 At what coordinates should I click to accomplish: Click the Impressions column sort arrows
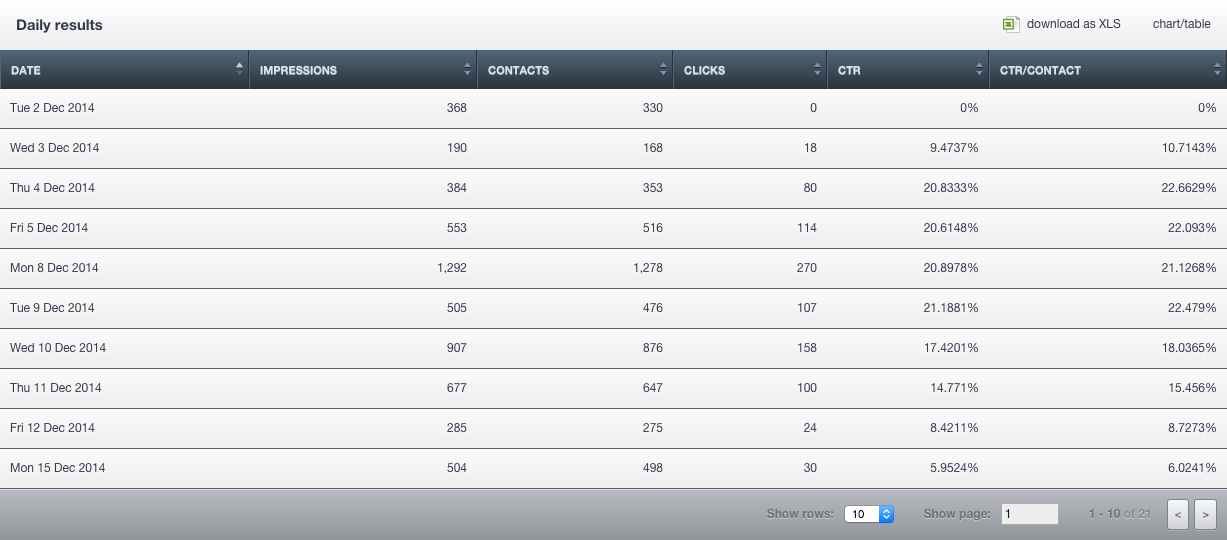(467, 70)
